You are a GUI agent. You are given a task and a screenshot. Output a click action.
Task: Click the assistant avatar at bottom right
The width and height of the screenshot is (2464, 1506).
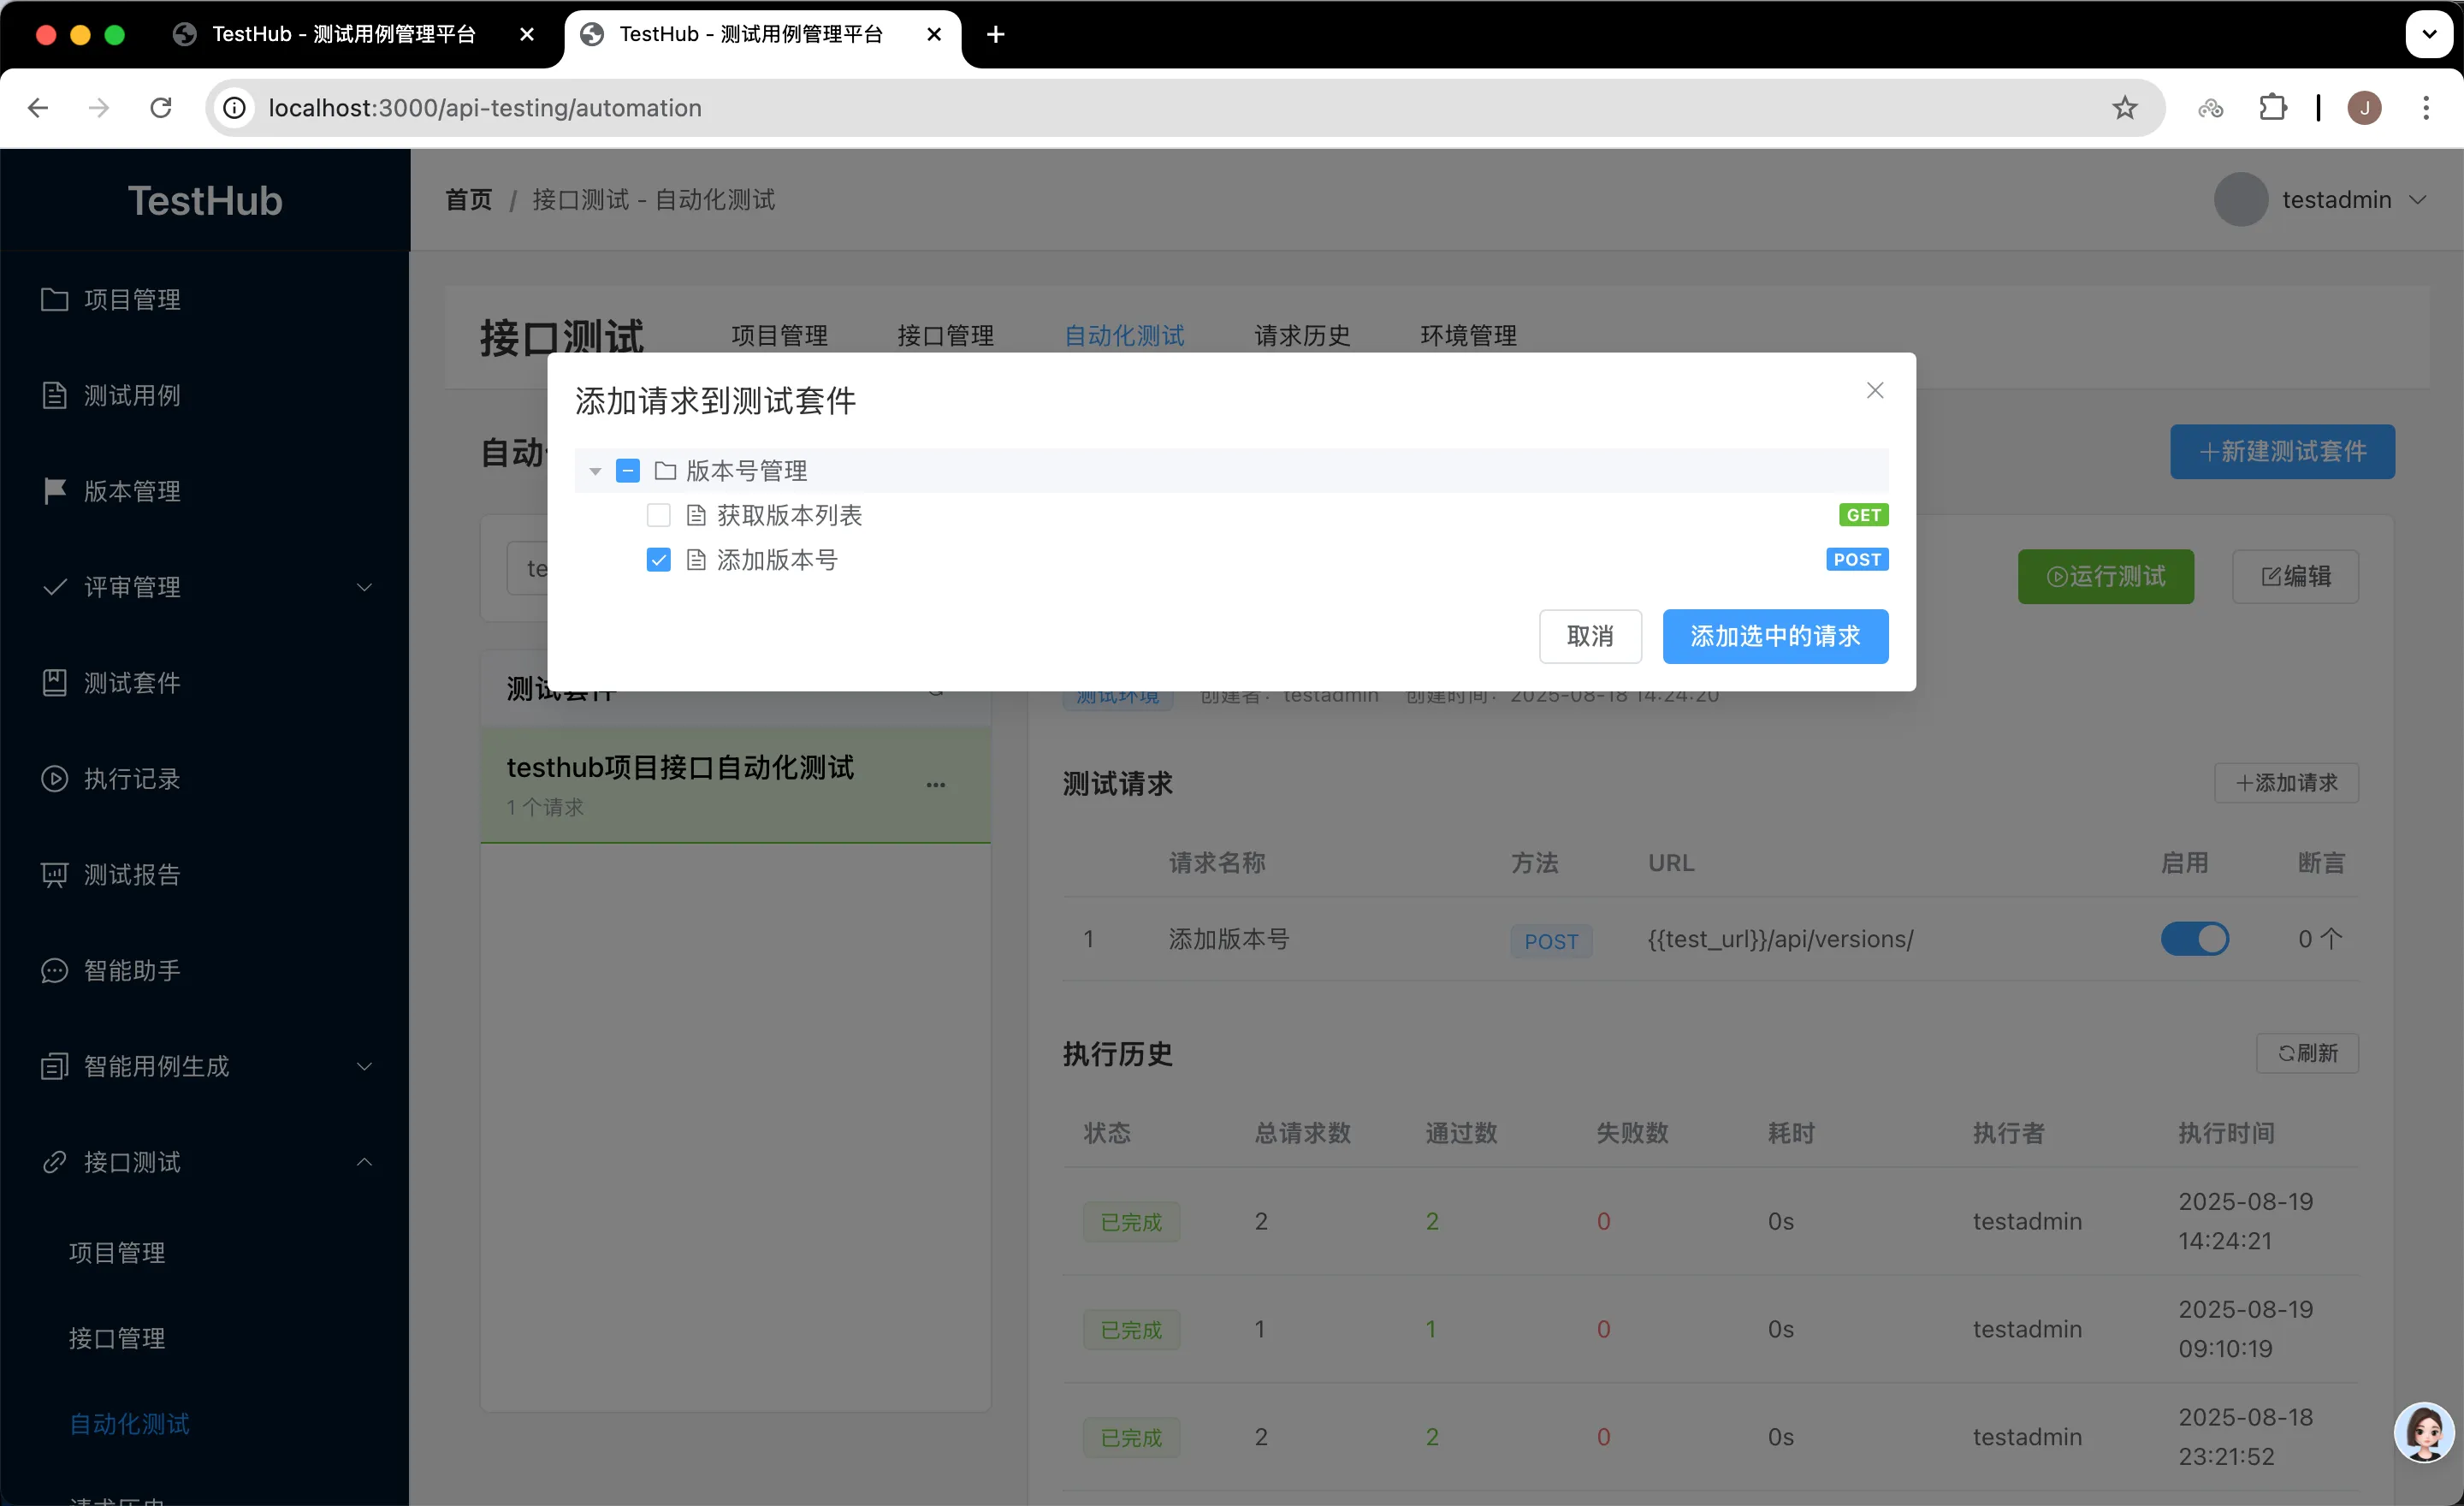point(2423,1432)
